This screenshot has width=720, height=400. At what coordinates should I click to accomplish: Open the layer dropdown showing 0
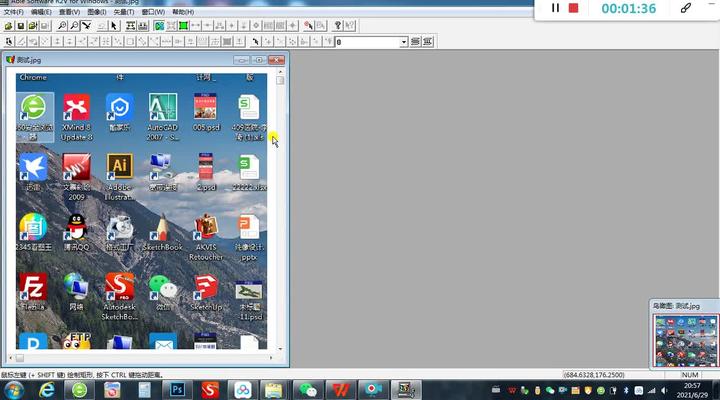(404, 42)
